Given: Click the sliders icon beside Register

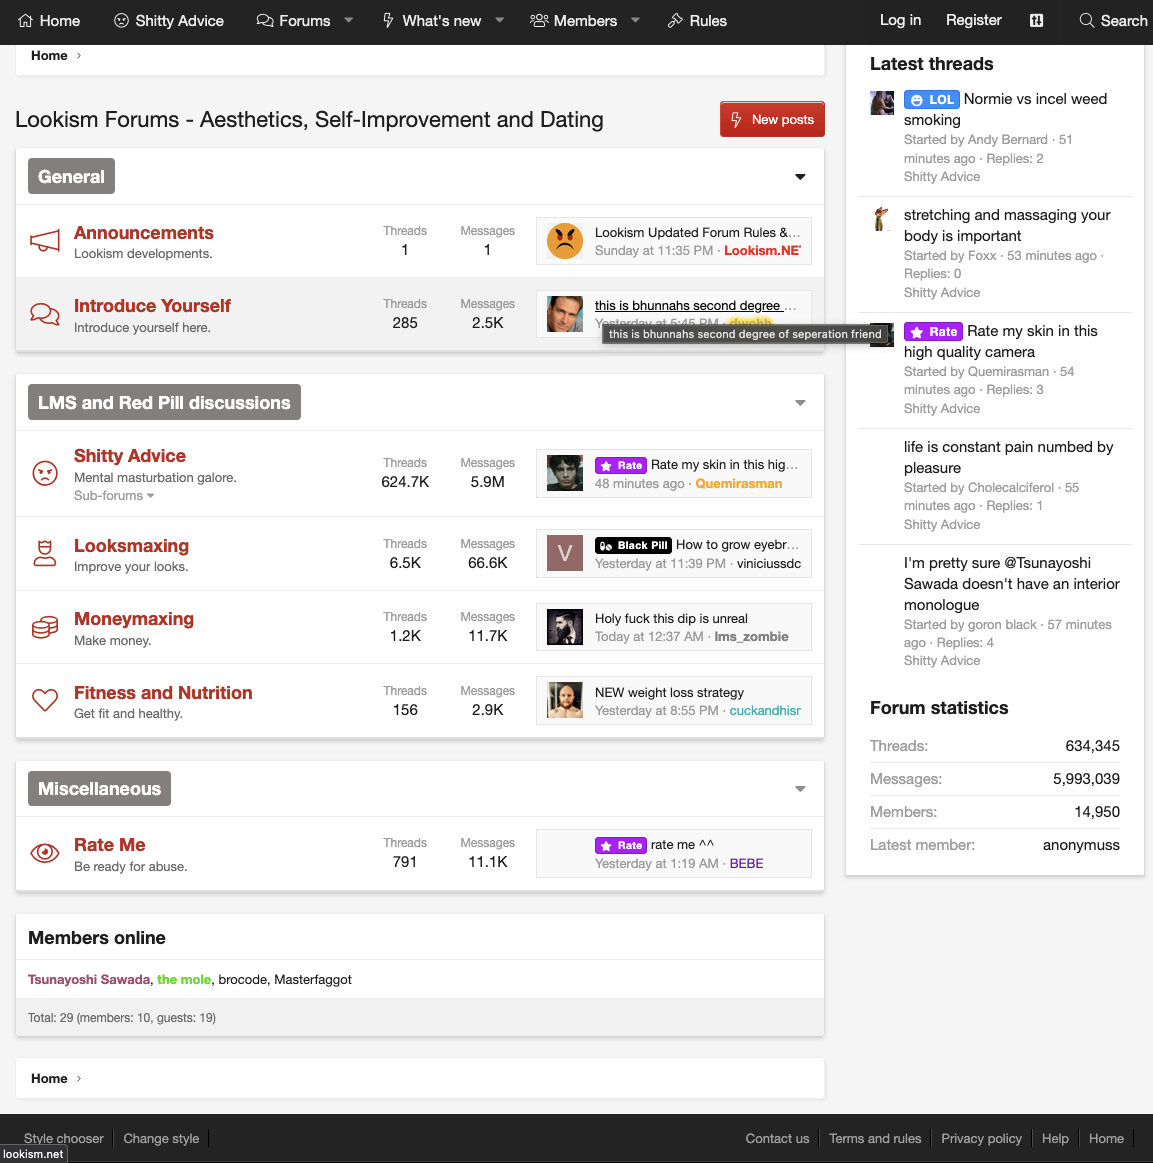Looking at the screenshot, I should tap(1037, 21).
